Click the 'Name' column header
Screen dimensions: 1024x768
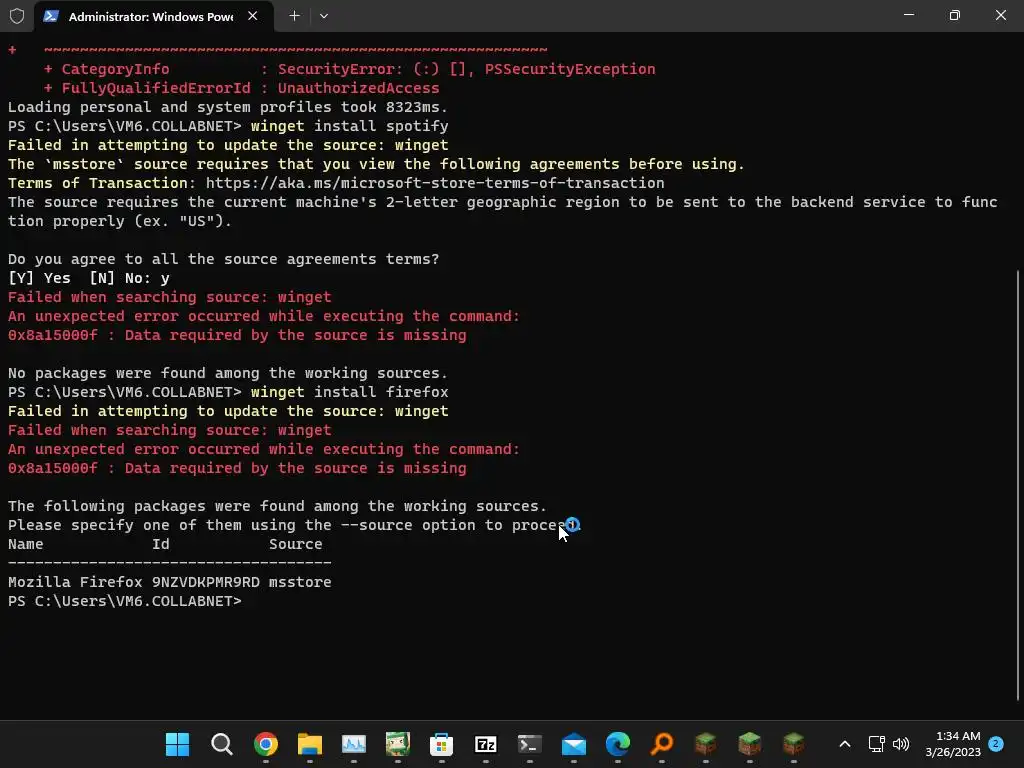(x=25, y=544)
